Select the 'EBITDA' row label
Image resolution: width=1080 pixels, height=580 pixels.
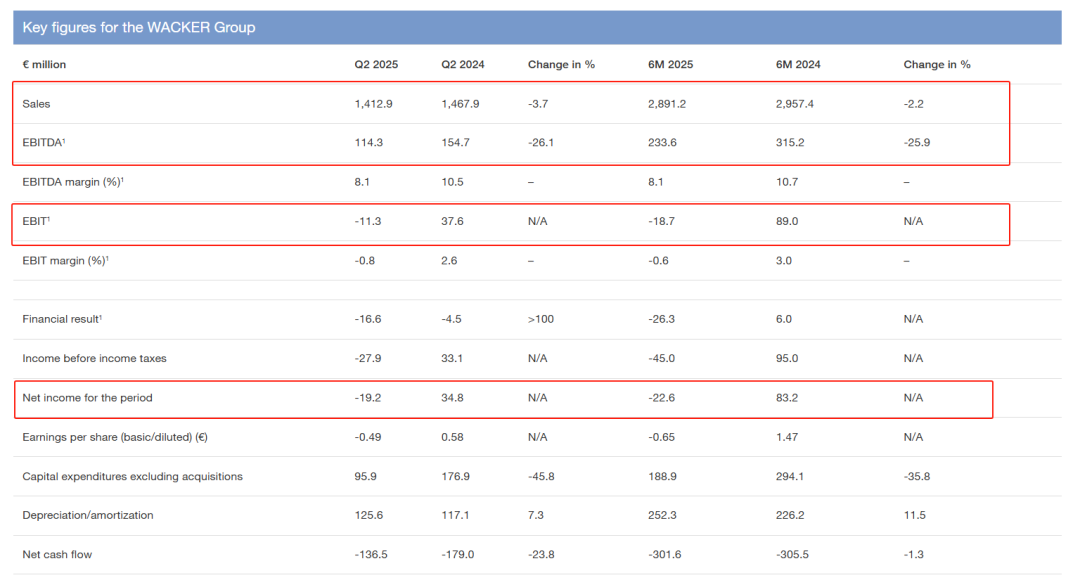click(x=43, y=143)
